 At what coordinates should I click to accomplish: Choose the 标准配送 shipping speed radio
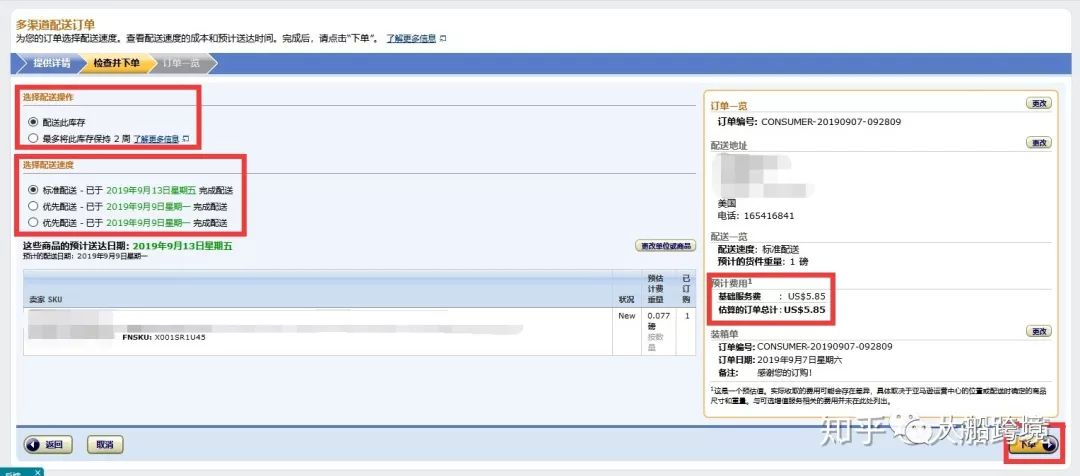pyautogui.click(x=32, y=189)
